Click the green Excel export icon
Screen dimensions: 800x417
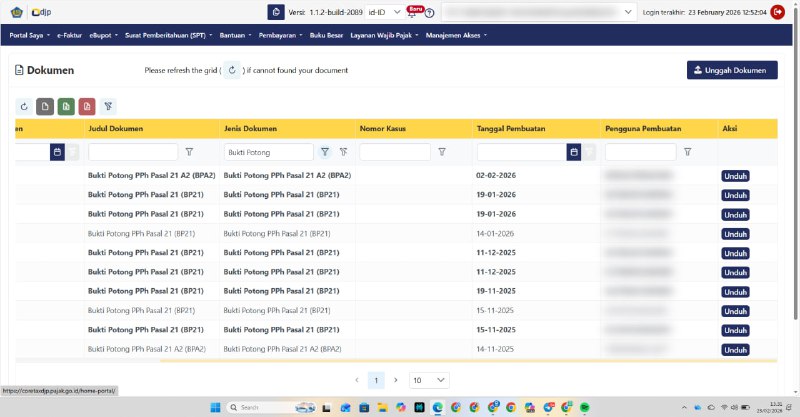click(66, 106)
